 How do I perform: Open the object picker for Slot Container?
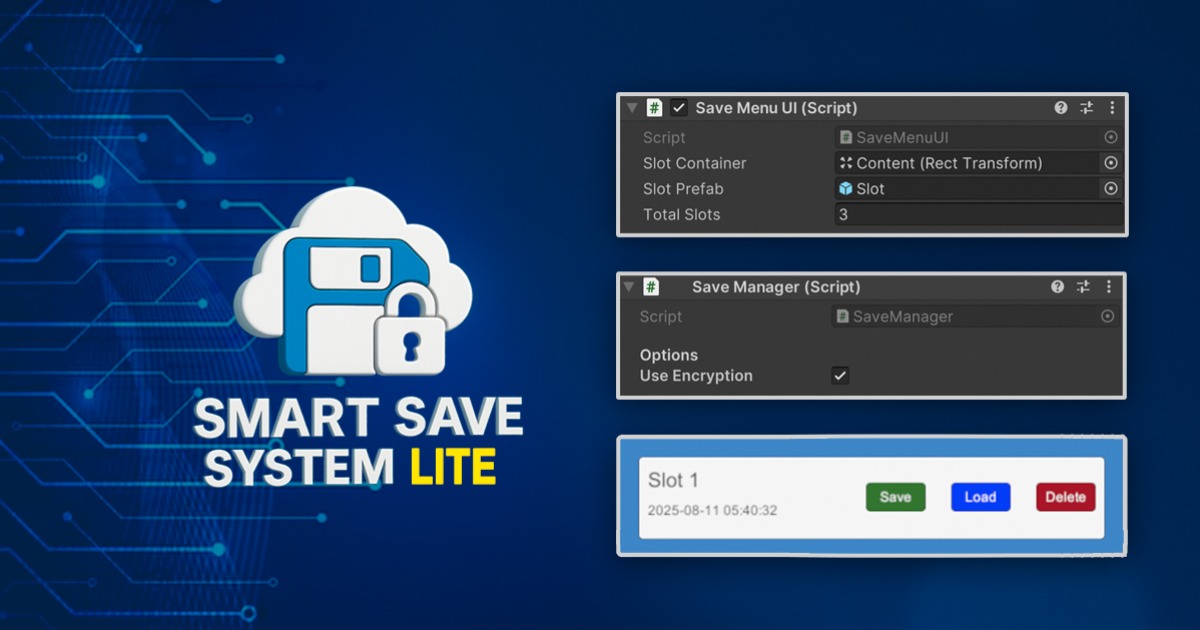point(1110,162)
